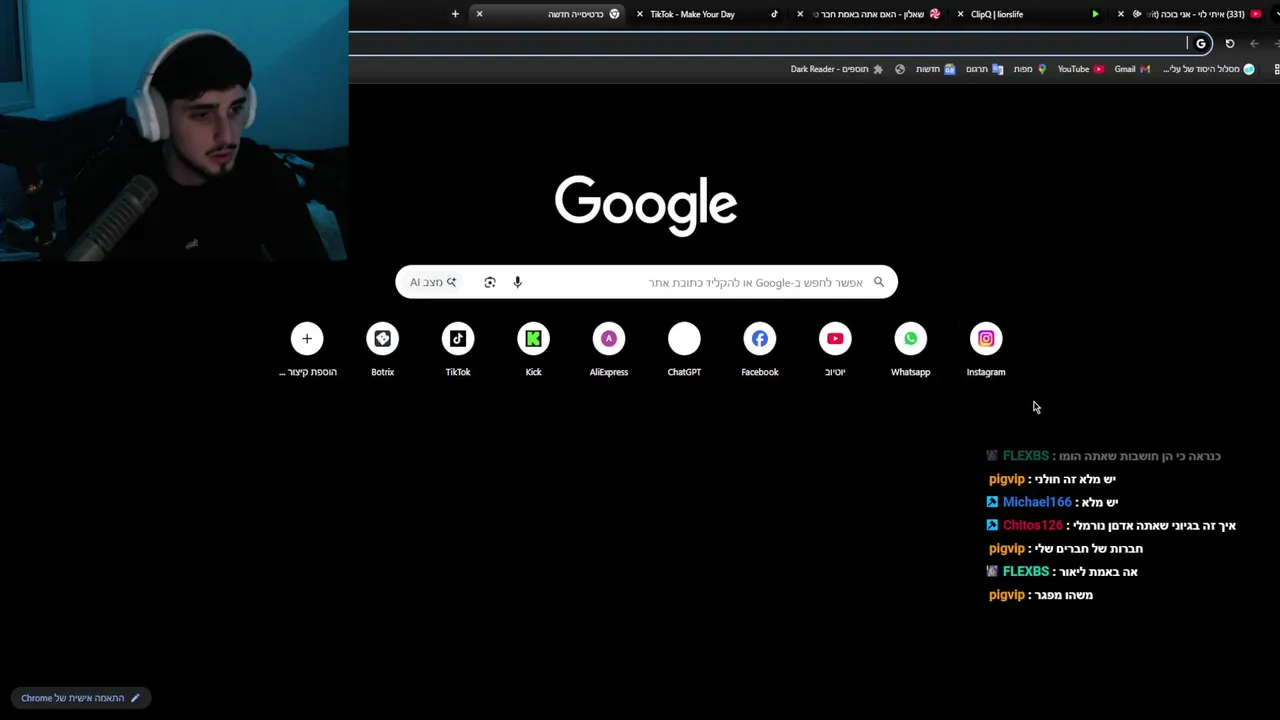
Task: Close the שאלון tab
Action: 800,14
